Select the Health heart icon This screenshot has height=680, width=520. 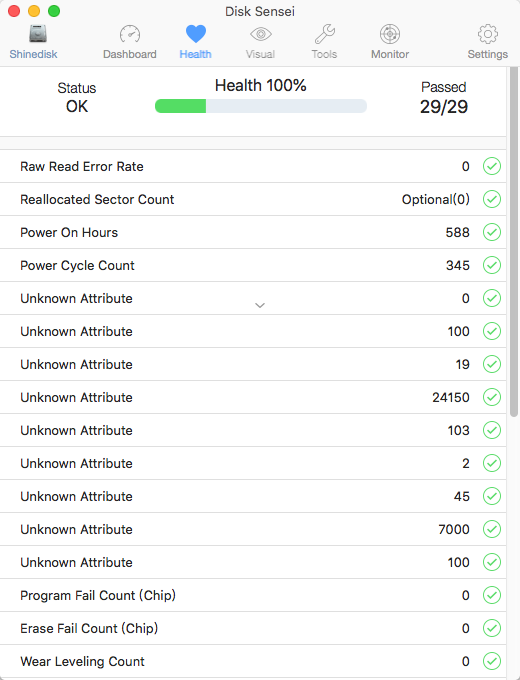coord(196,34)
